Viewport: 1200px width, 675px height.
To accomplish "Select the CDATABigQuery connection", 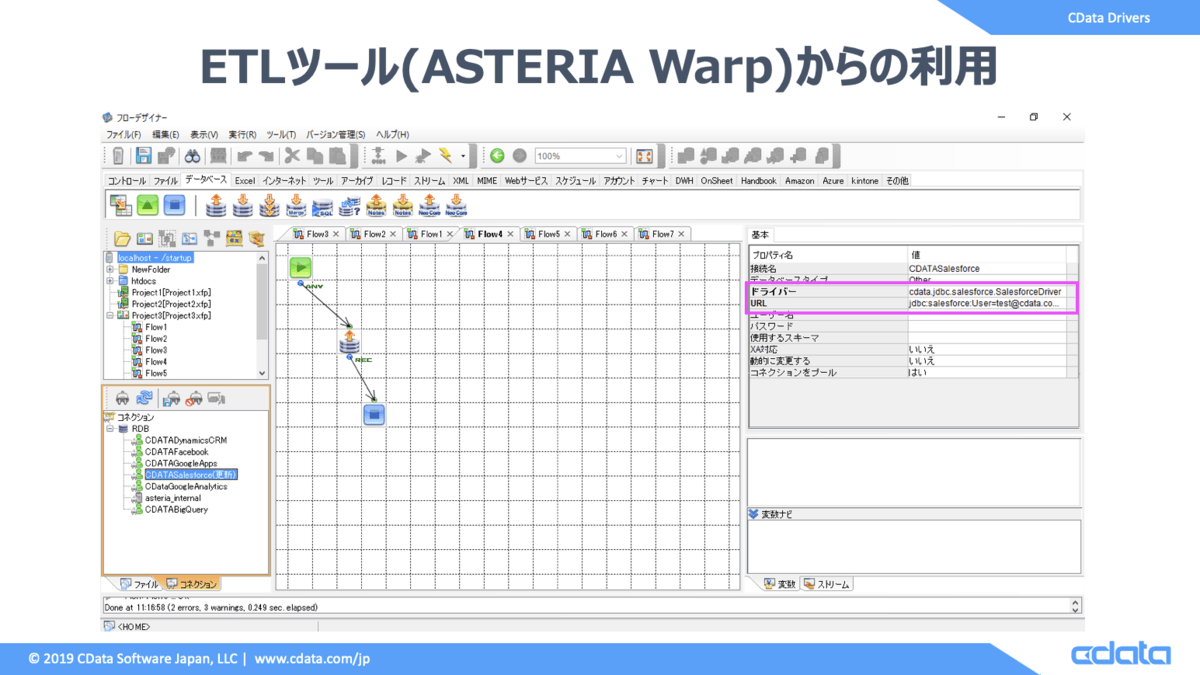I will [176, 509].
